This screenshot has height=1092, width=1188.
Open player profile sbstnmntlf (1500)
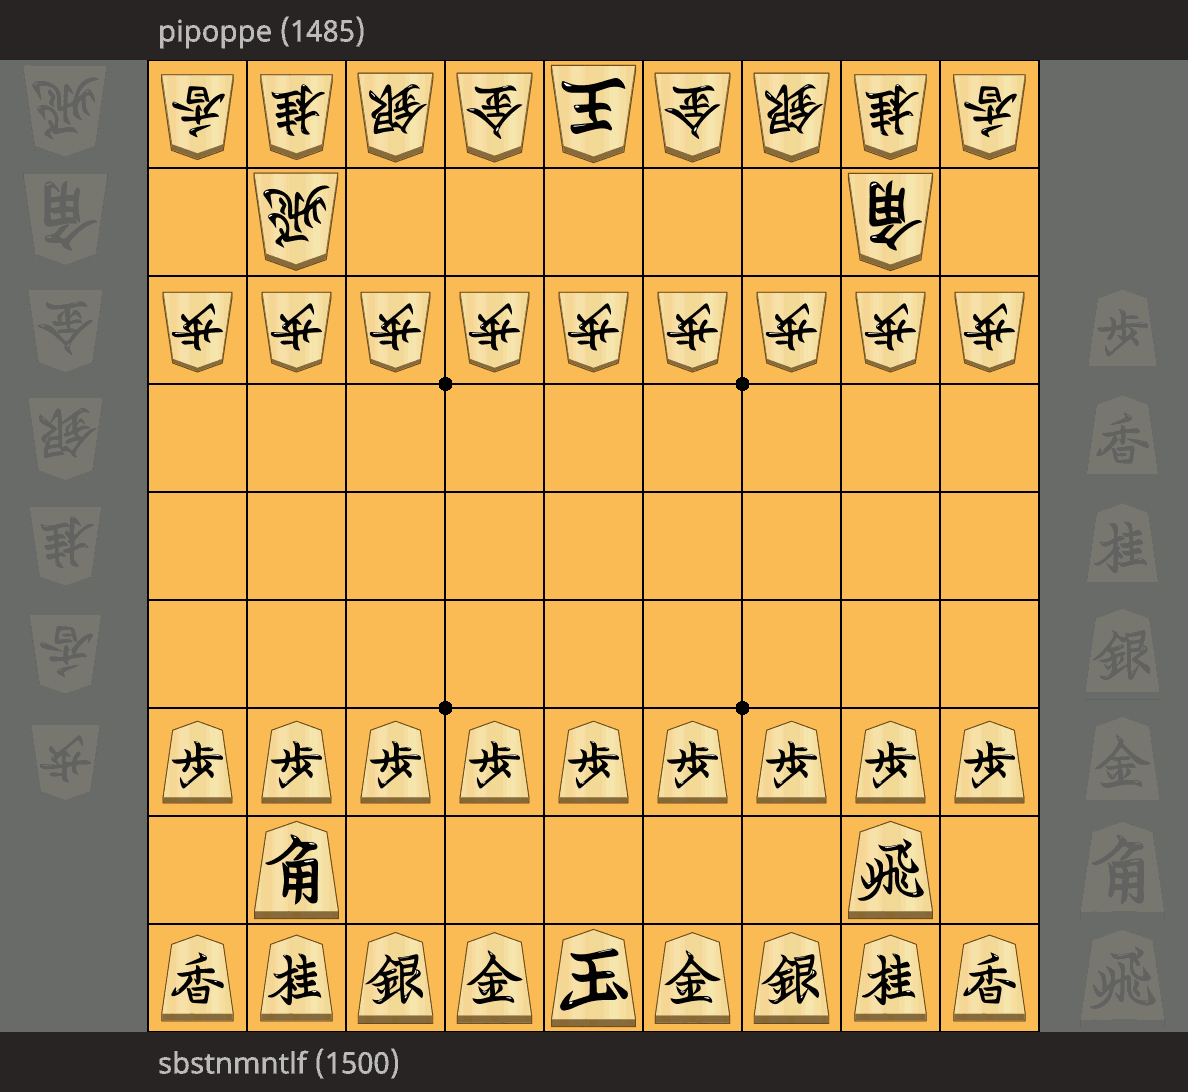(278, 1063)
